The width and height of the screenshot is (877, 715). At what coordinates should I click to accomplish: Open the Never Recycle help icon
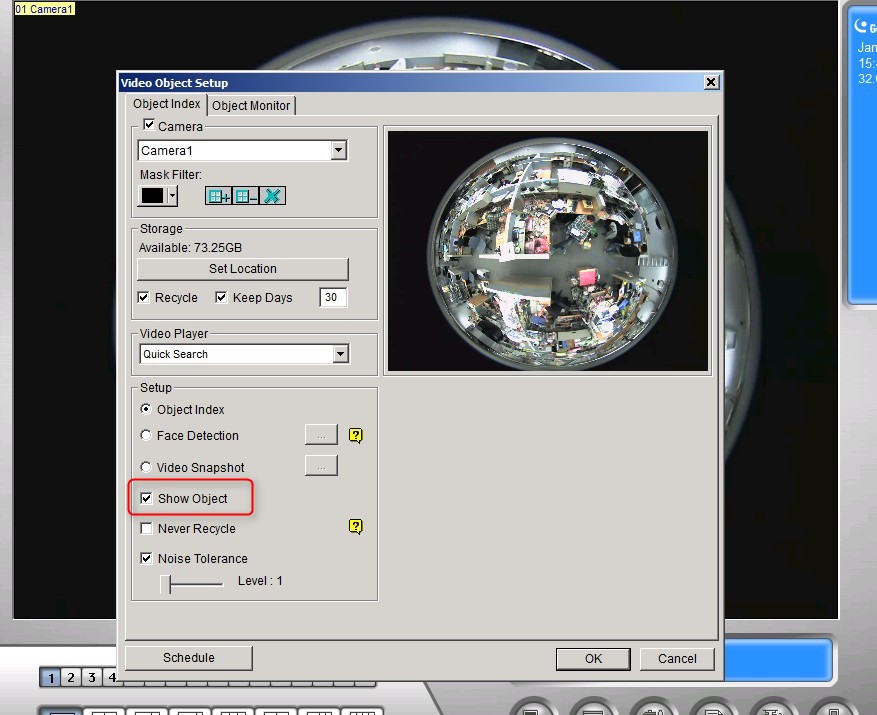[x=356, y=526]
